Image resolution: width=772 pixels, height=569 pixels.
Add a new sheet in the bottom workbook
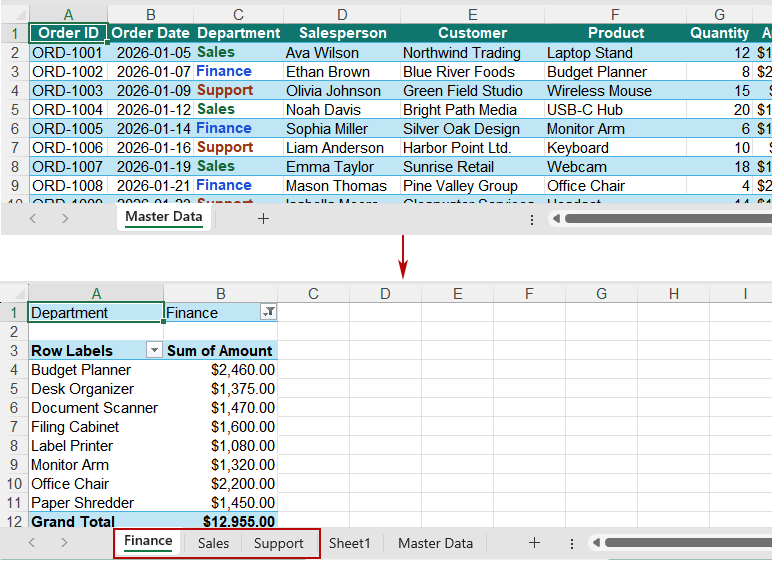[x=534, y=543]
